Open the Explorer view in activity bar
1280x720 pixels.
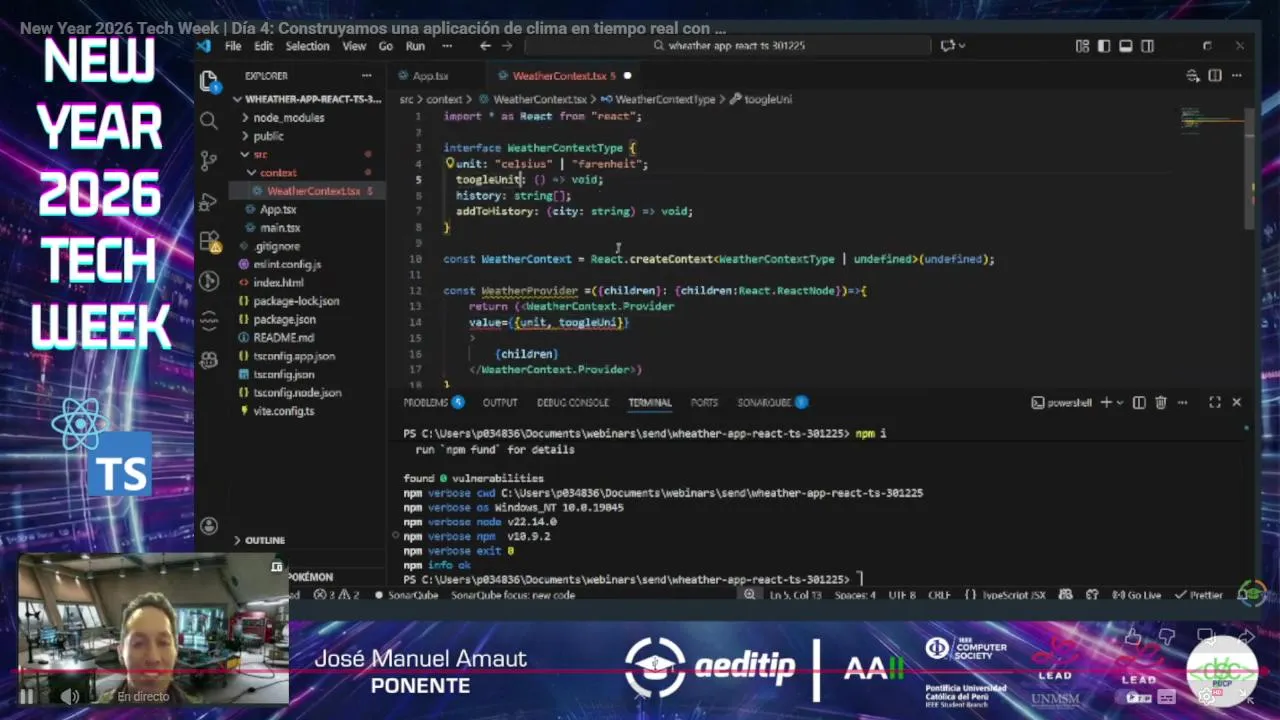(209, 80)
